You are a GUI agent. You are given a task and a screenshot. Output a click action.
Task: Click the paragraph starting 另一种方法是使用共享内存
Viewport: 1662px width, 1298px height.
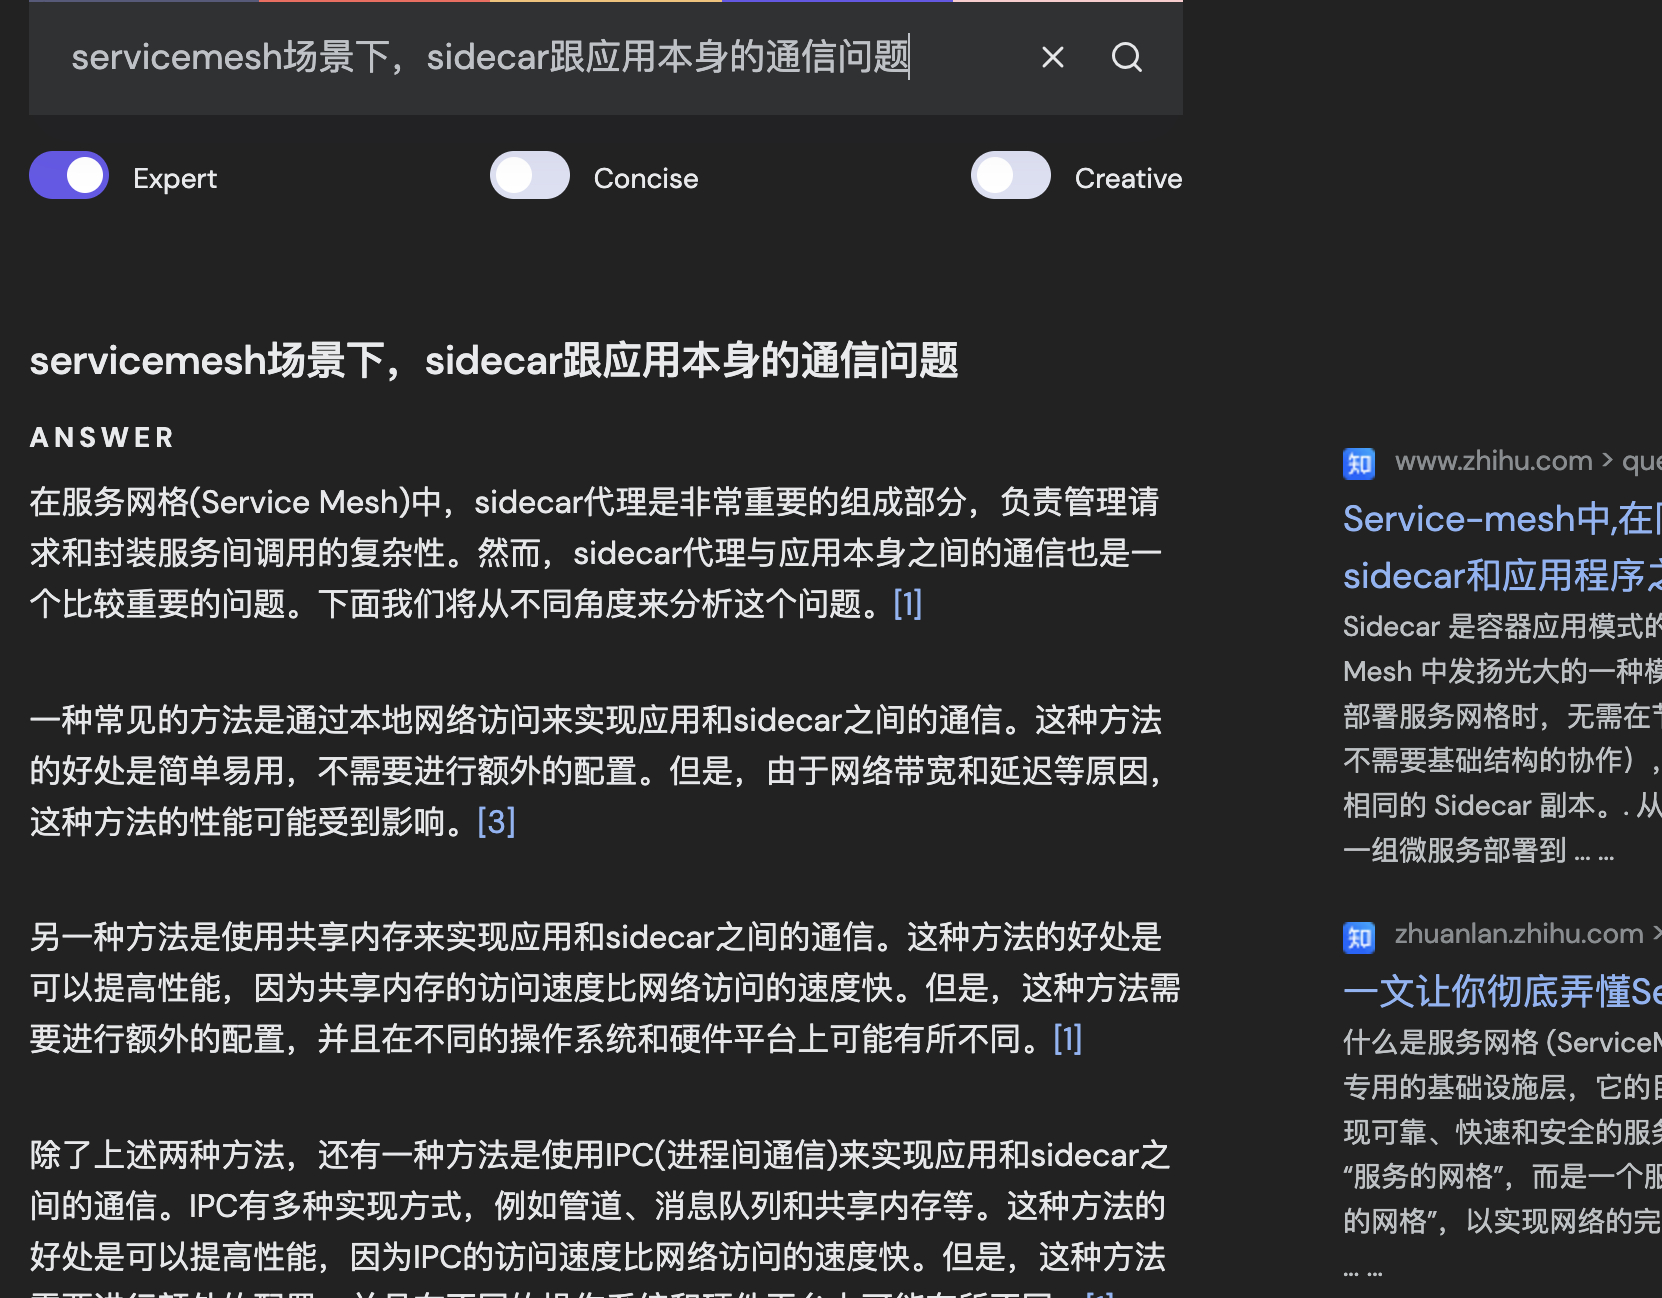click(x=605, y=988)
